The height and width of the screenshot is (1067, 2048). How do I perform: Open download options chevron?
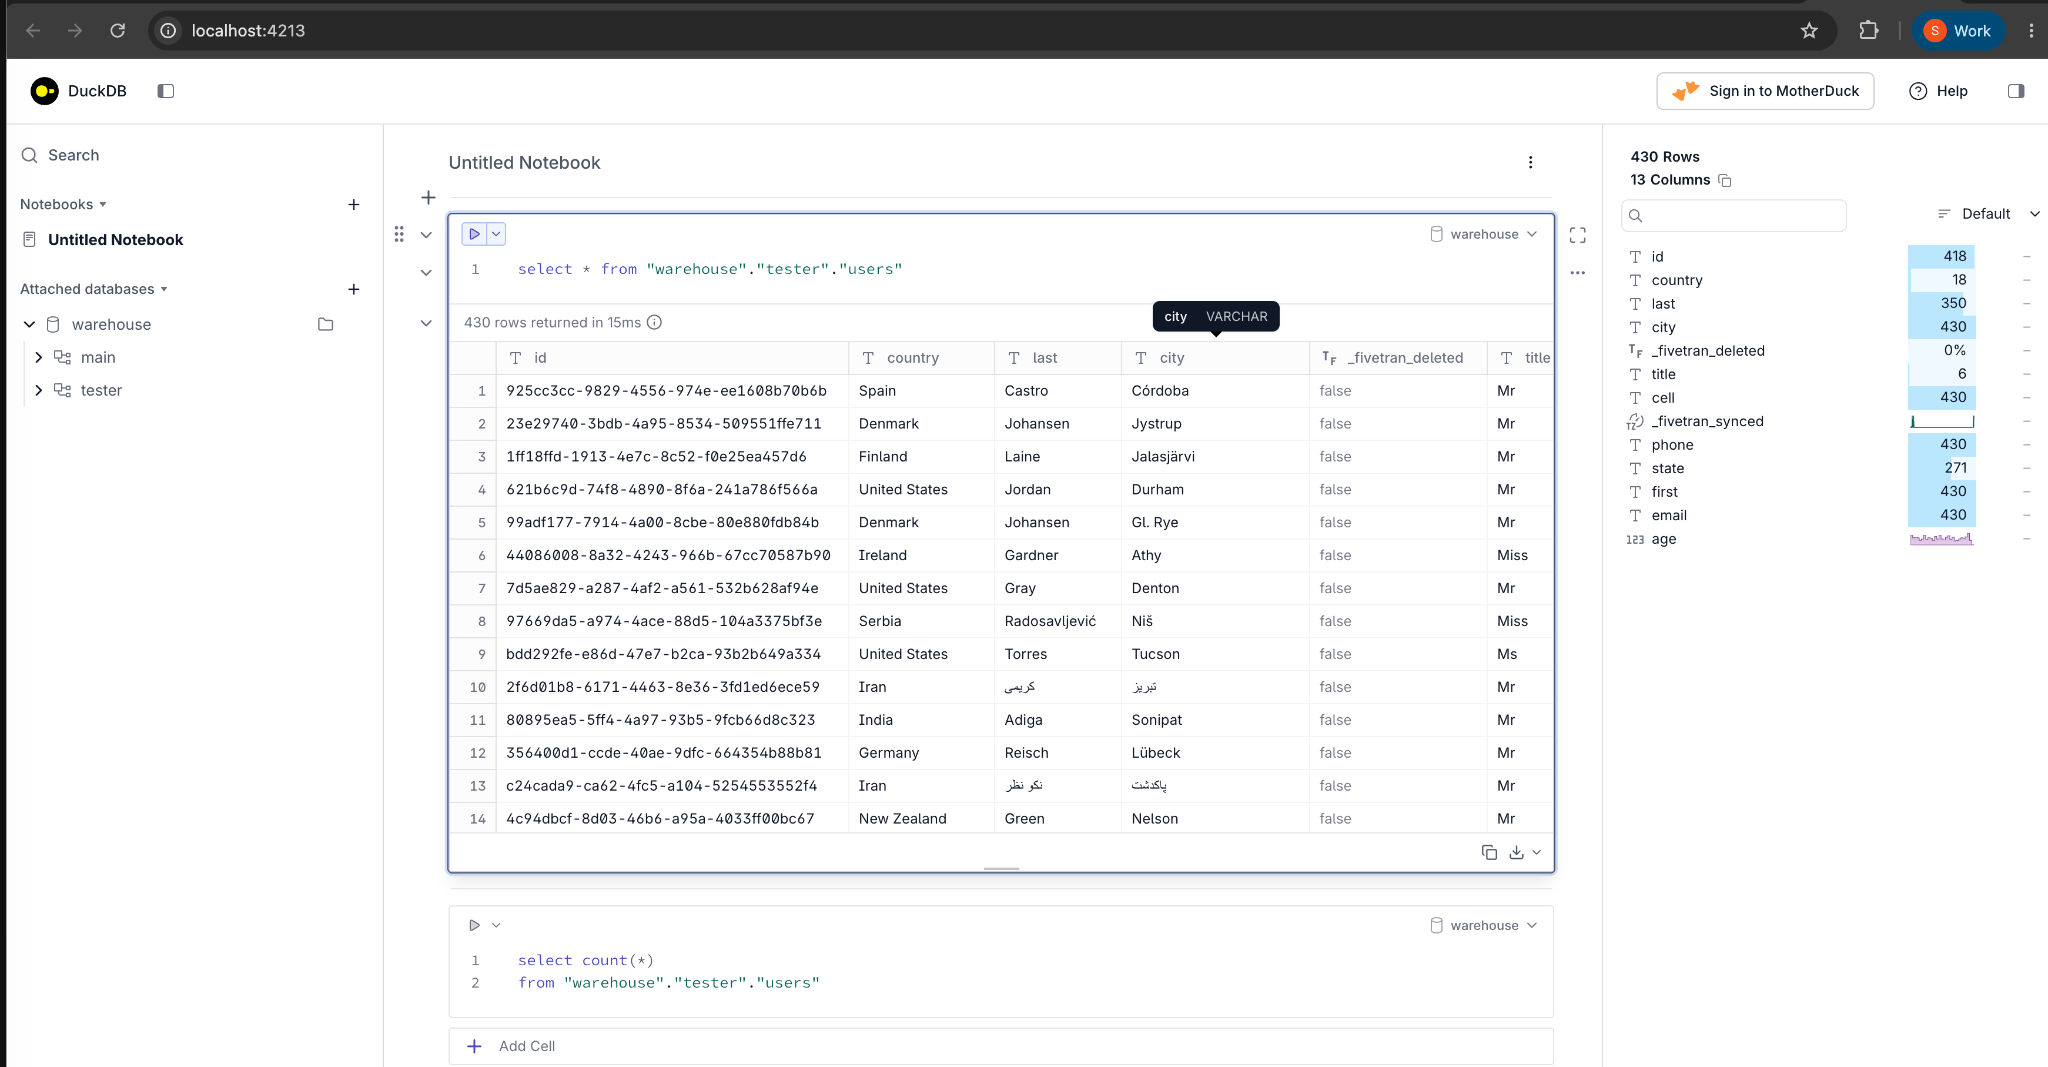1537,852
